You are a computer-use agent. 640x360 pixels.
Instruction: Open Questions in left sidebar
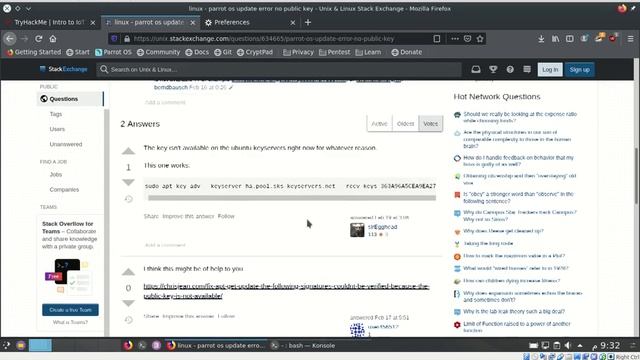point(70,99)
